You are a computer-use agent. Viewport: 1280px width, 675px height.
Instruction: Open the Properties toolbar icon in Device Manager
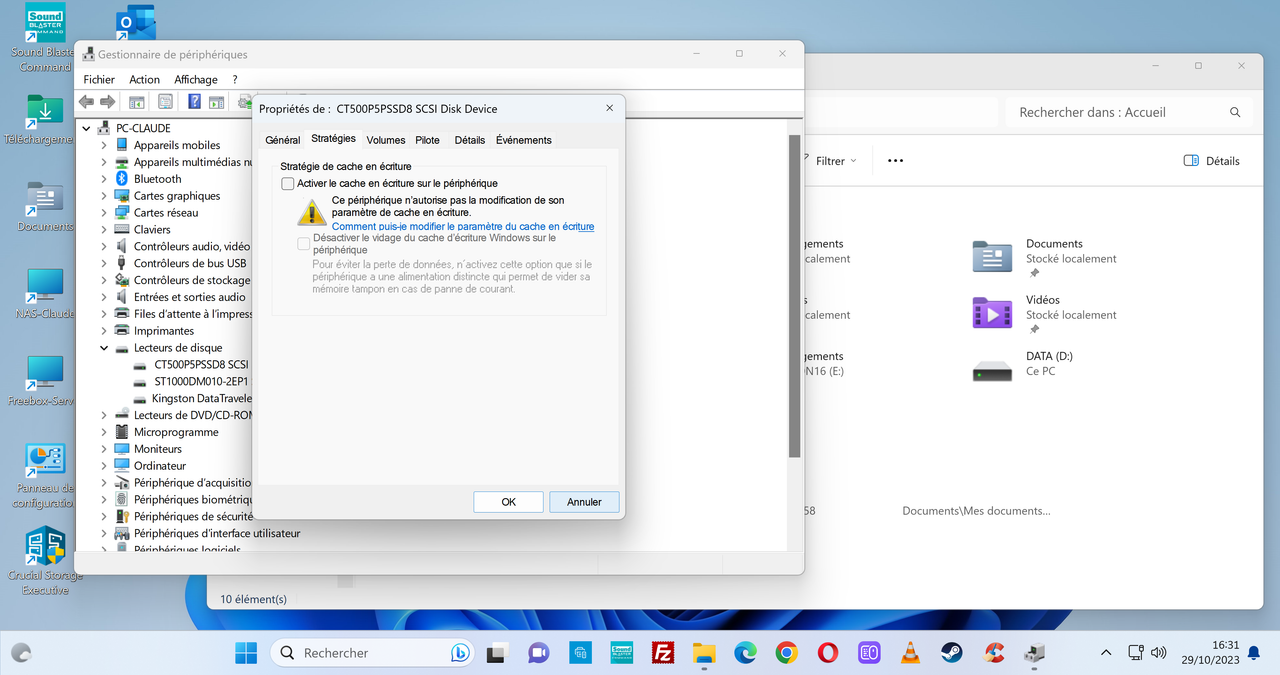pyautogui.click(x=165, y=102)
